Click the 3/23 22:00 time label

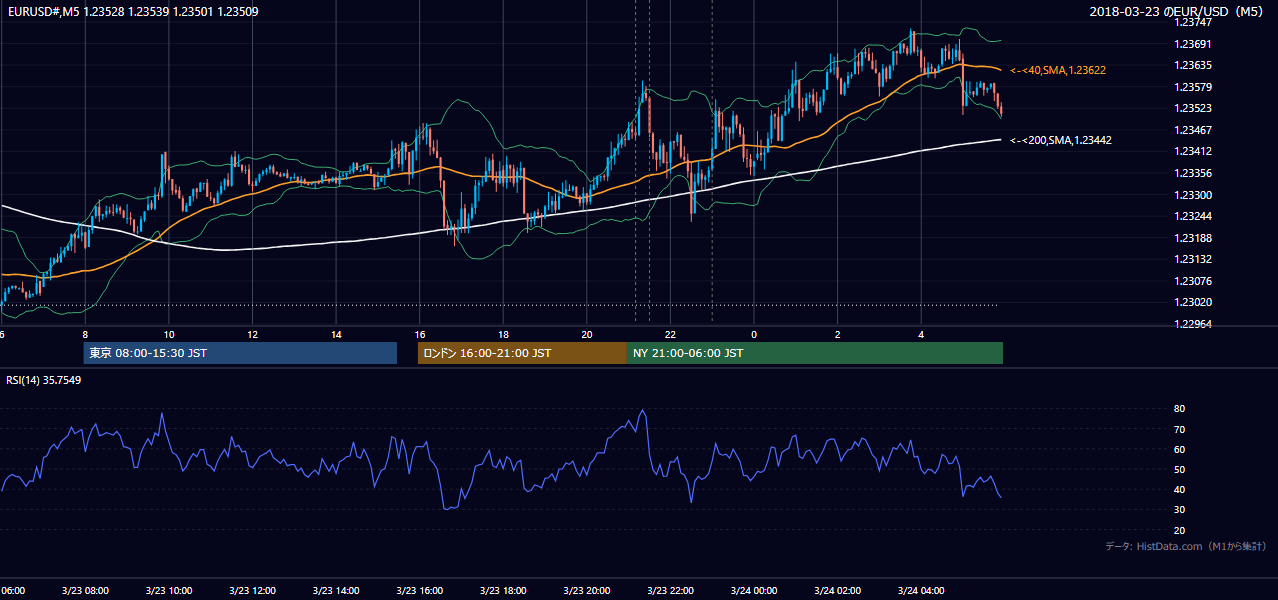670,590
